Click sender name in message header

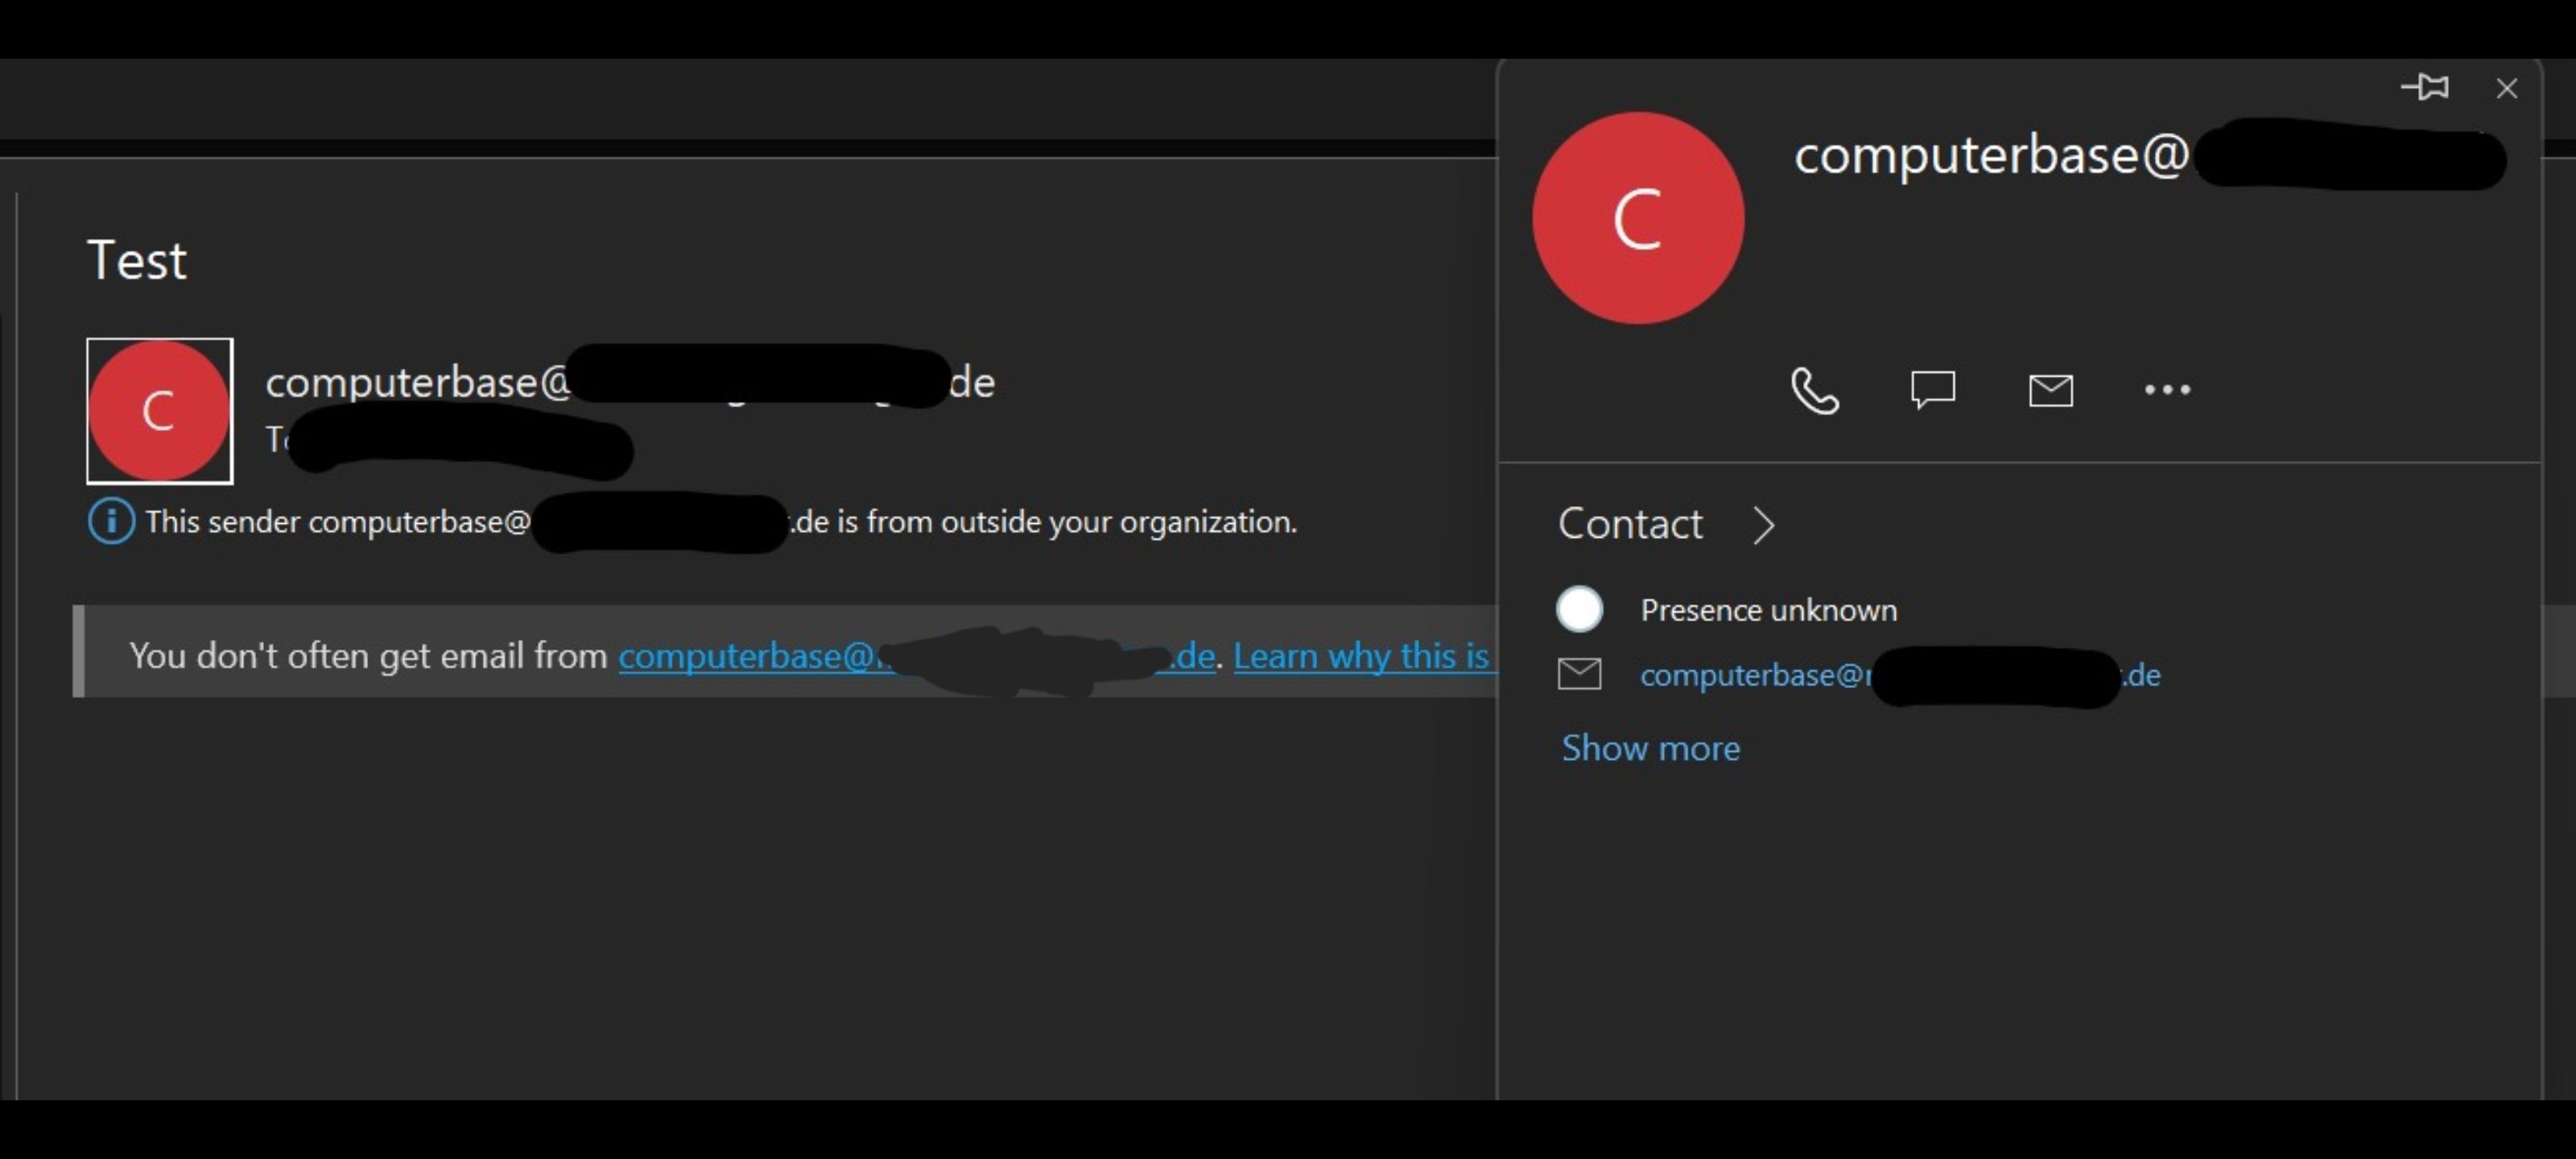[x=418, y=383]
